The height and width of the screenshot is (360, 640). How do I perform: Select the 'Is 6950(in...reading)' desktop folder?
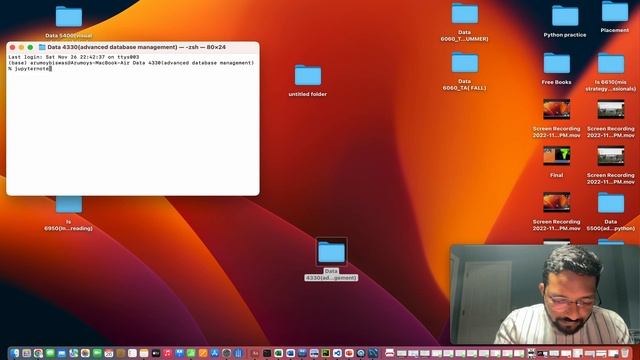point(69,214)
